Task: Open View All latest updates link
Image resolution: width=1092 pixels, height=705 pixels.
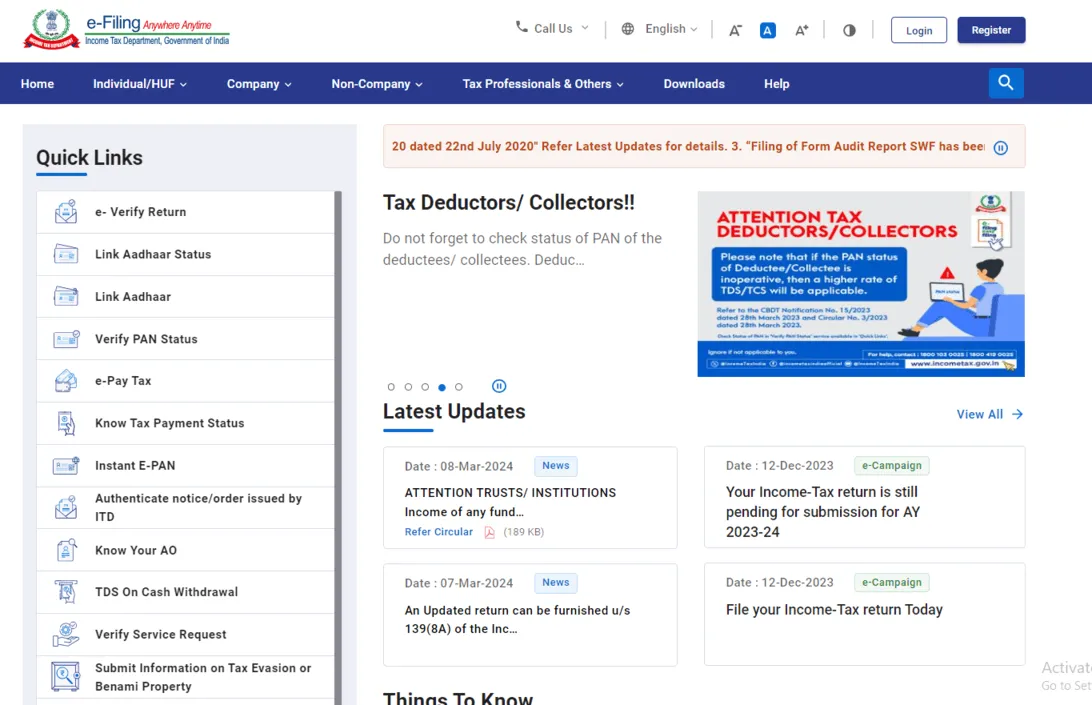Action: 989,414
